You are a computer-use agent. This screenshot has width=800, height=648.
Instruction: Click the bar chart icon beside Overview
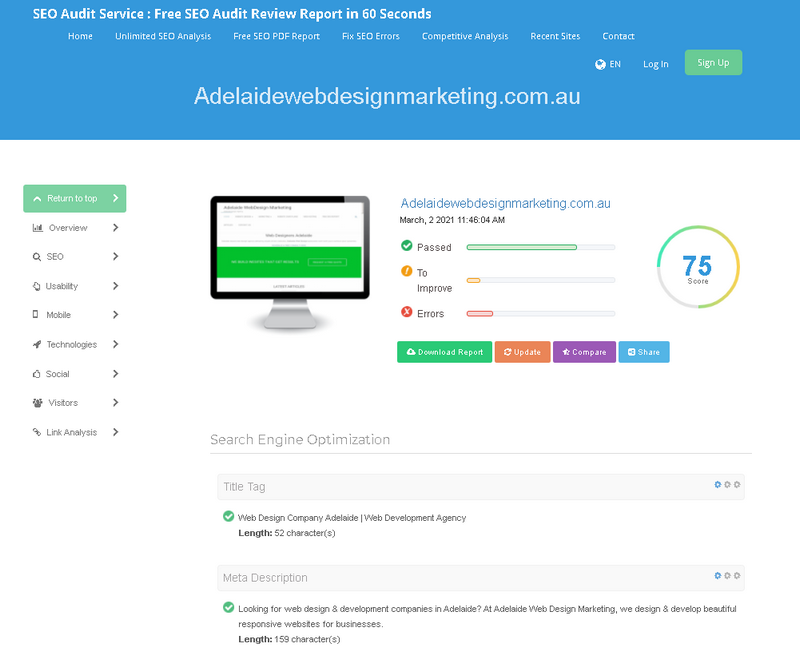click(38, 228)
